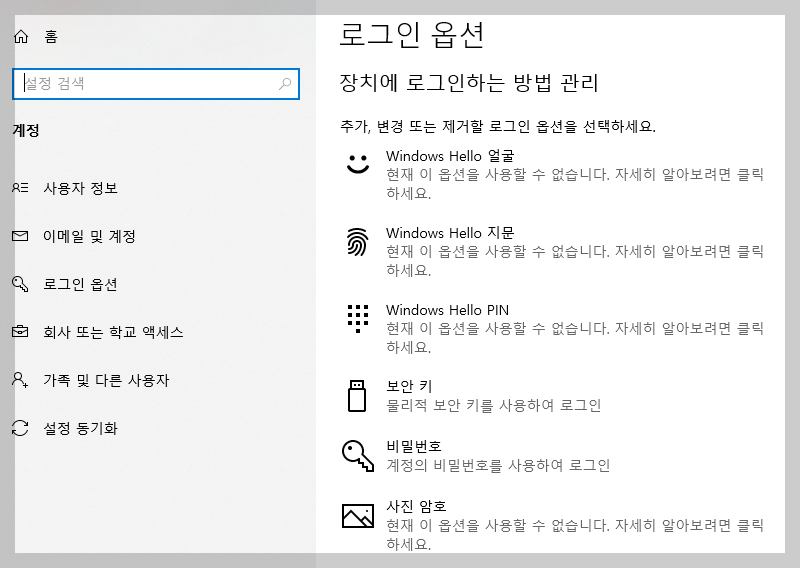
Task: Select 로그인 옵션 in sidebar
Action: [80, 284]
